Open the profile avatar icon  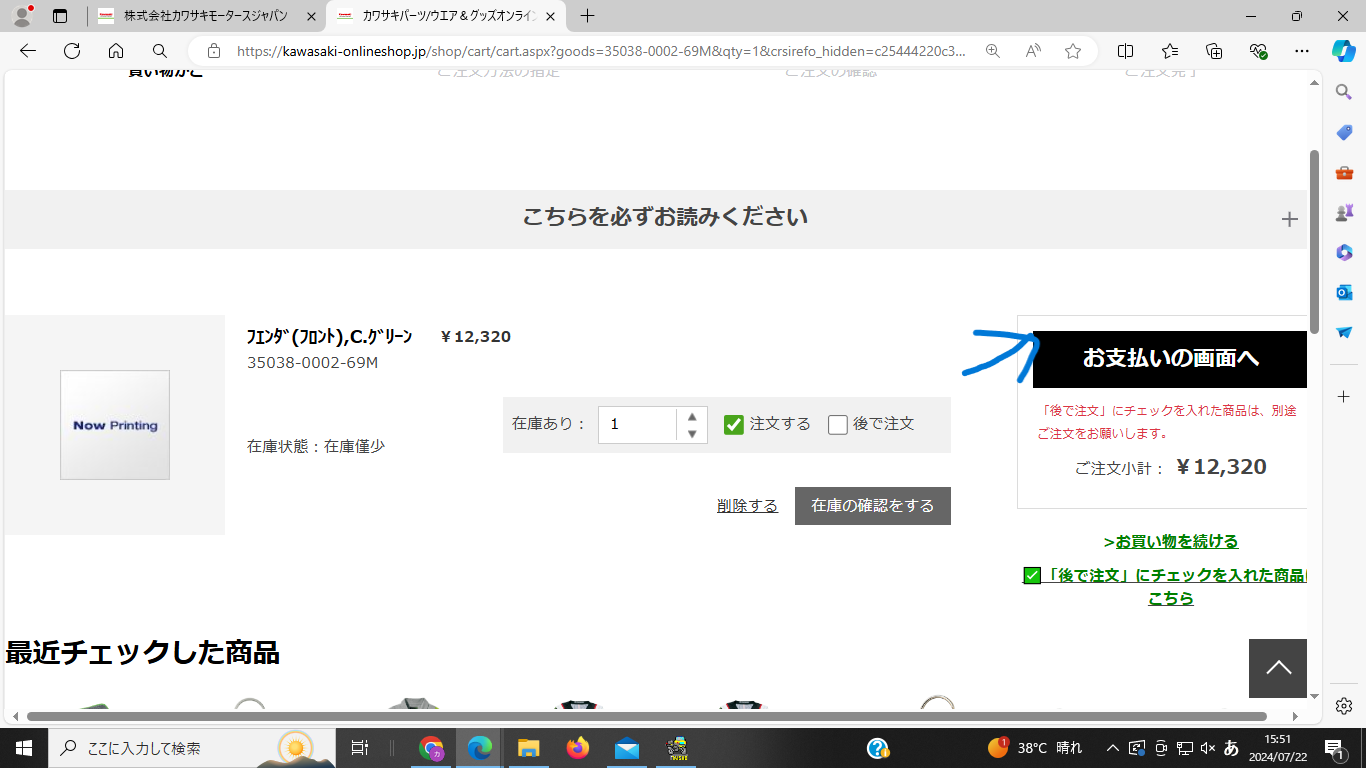pos(22,16)
